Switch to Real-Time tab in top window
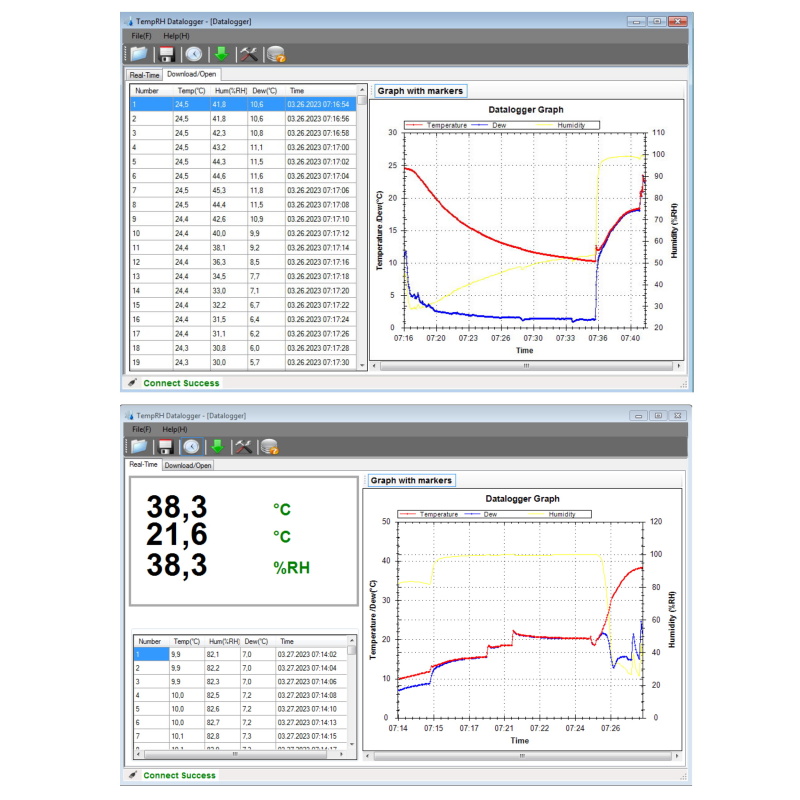 point(144,74)
